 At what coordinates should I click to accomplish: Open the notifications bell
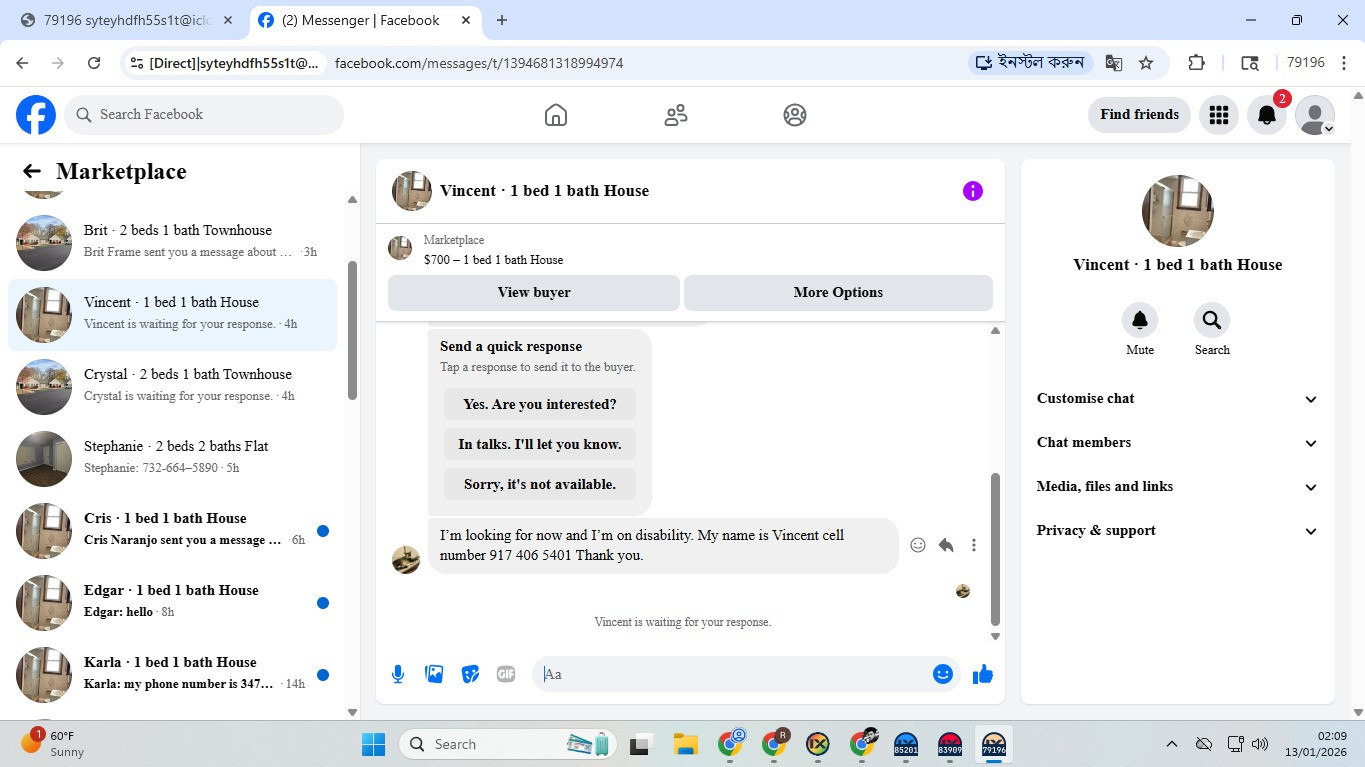(1267, 115)
